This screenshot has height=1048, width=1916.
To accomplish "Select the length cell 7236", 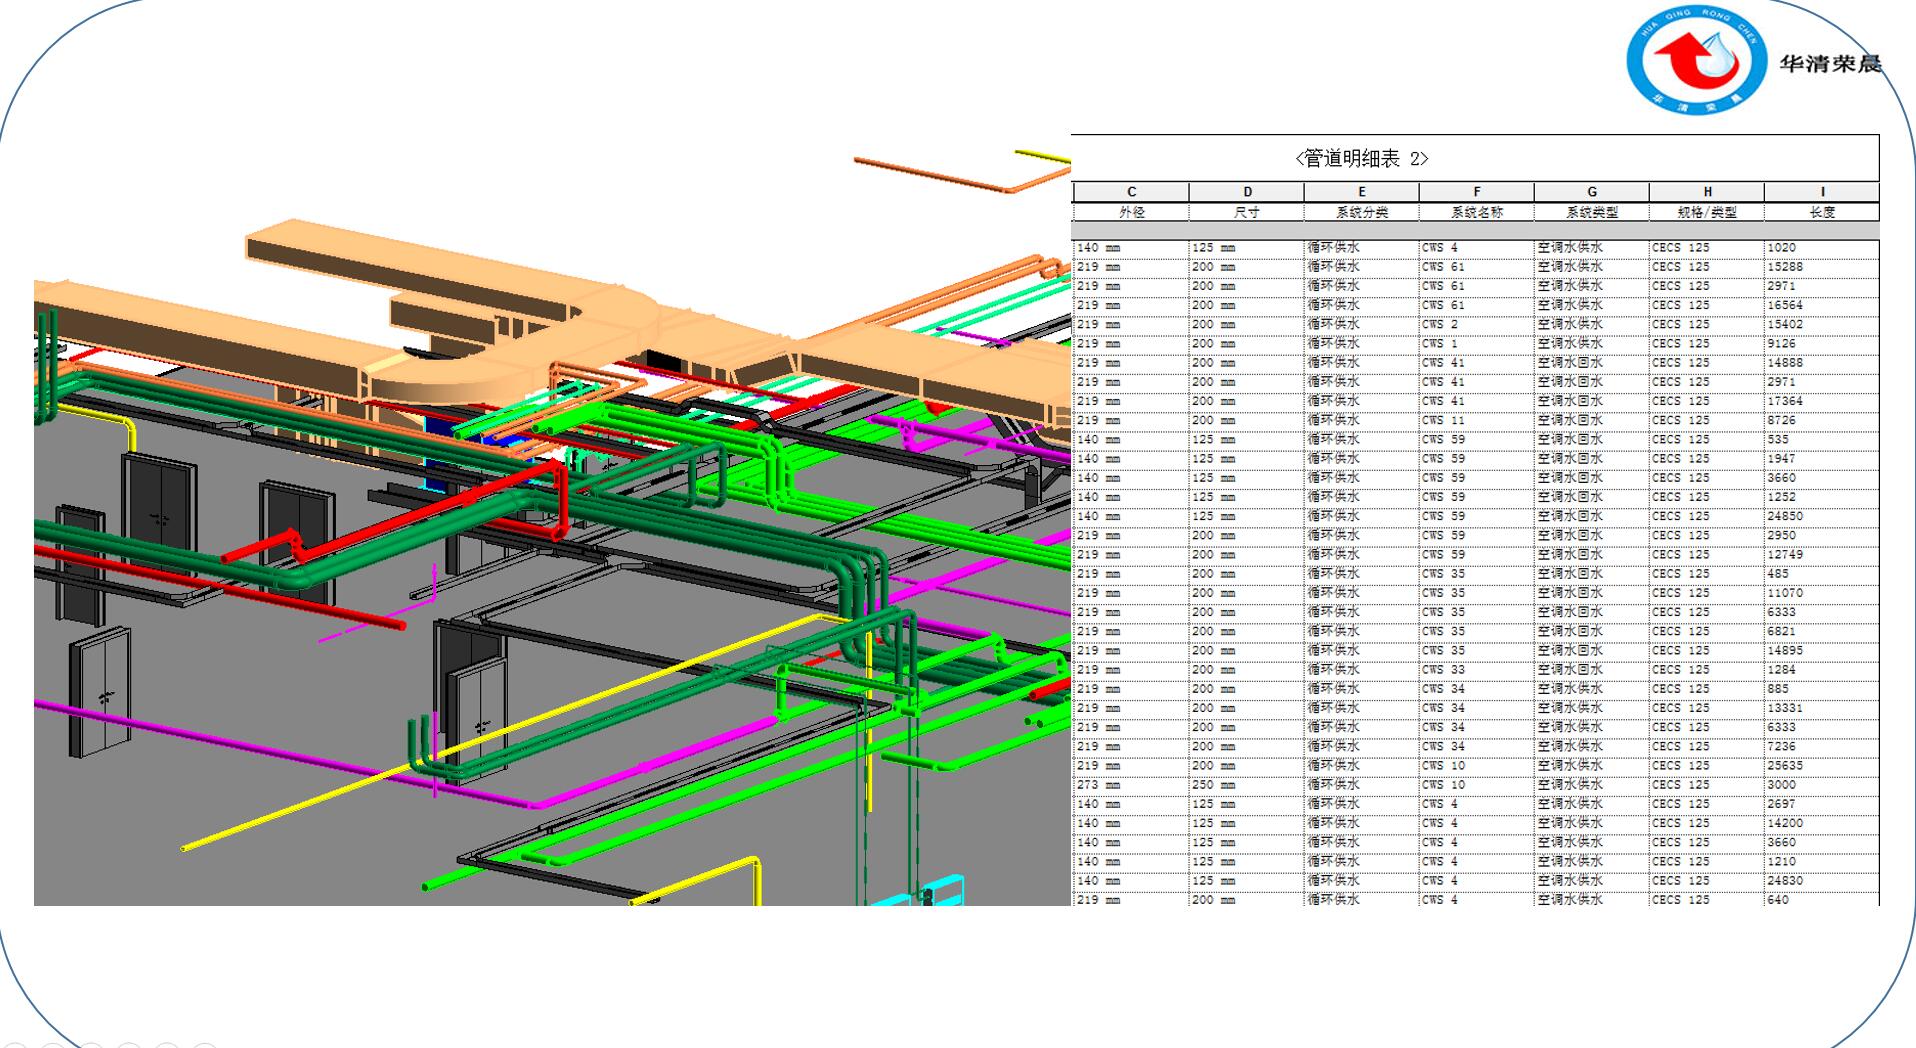I will click(x=1822, y=747).
